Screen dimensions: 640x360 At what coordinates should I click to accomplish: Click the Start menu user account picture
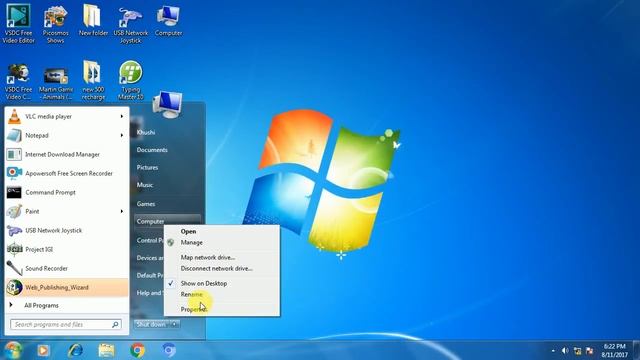click(167, 104)
